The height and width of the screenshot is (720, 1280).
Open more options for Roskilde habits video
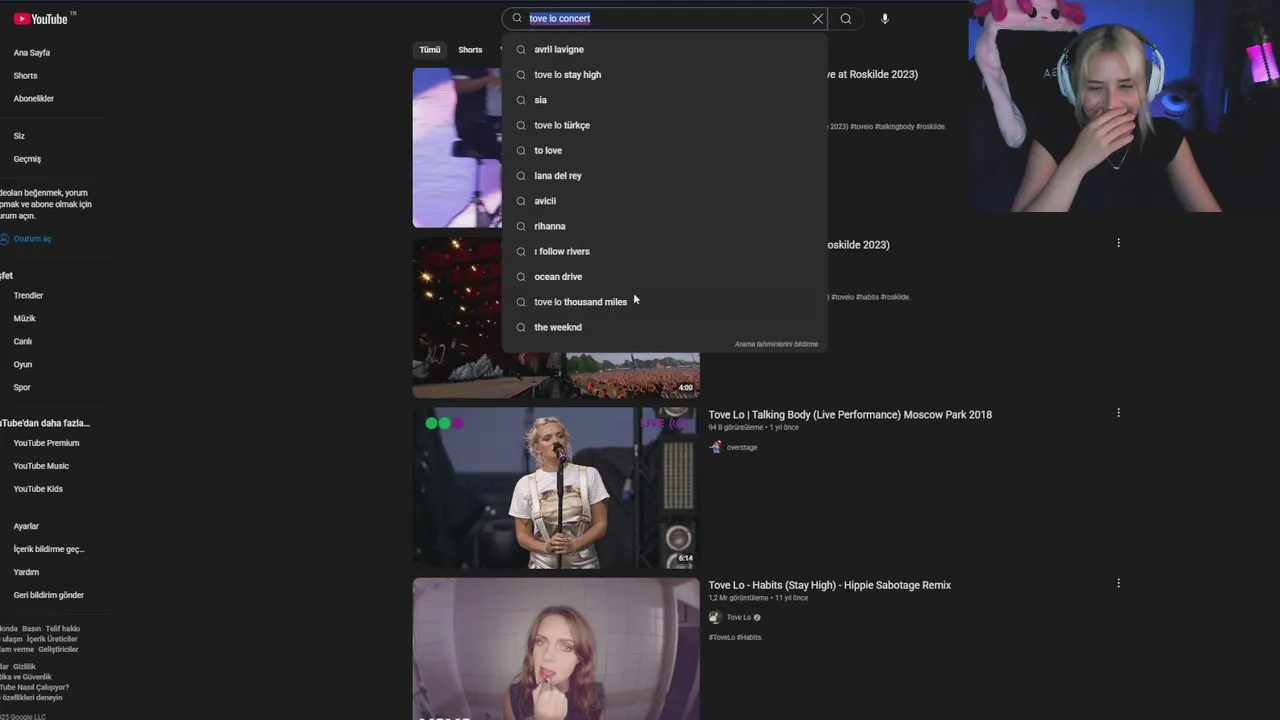pos(1118,243)
